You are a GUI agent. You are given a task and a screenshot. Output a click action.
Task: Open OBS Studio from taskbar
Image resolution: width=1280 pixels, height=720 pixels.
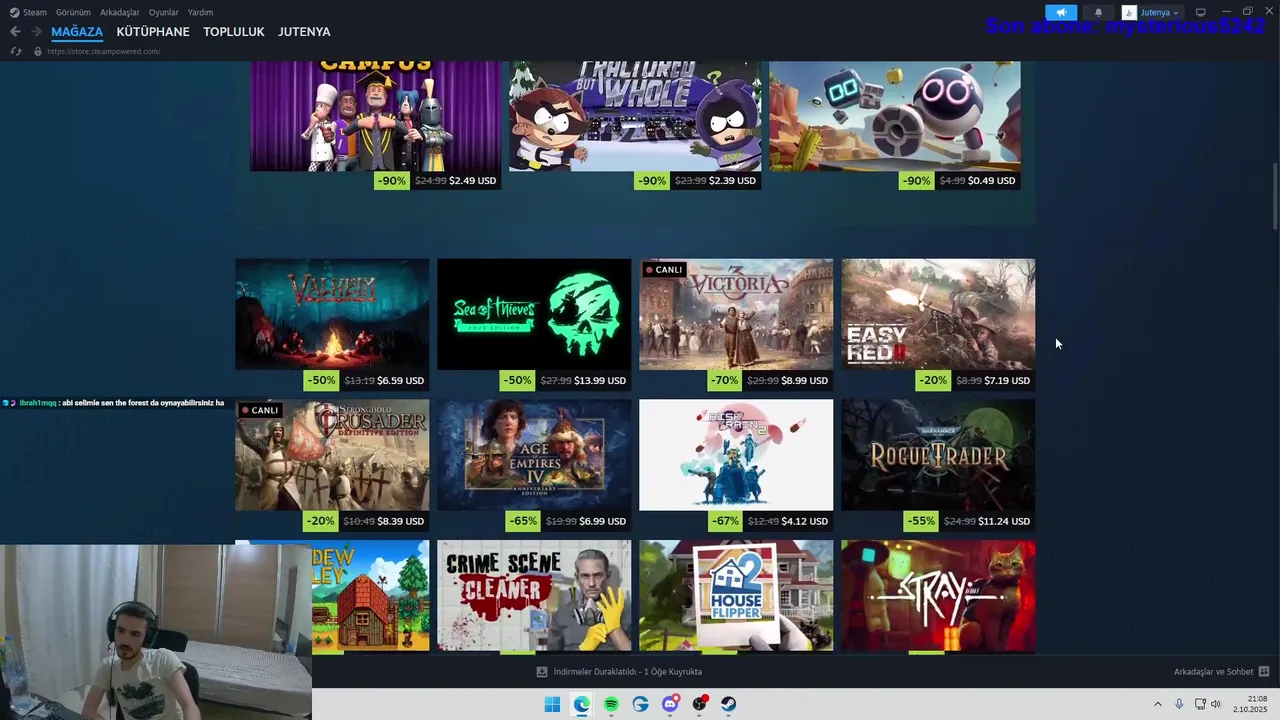click(x=700, y=704)
